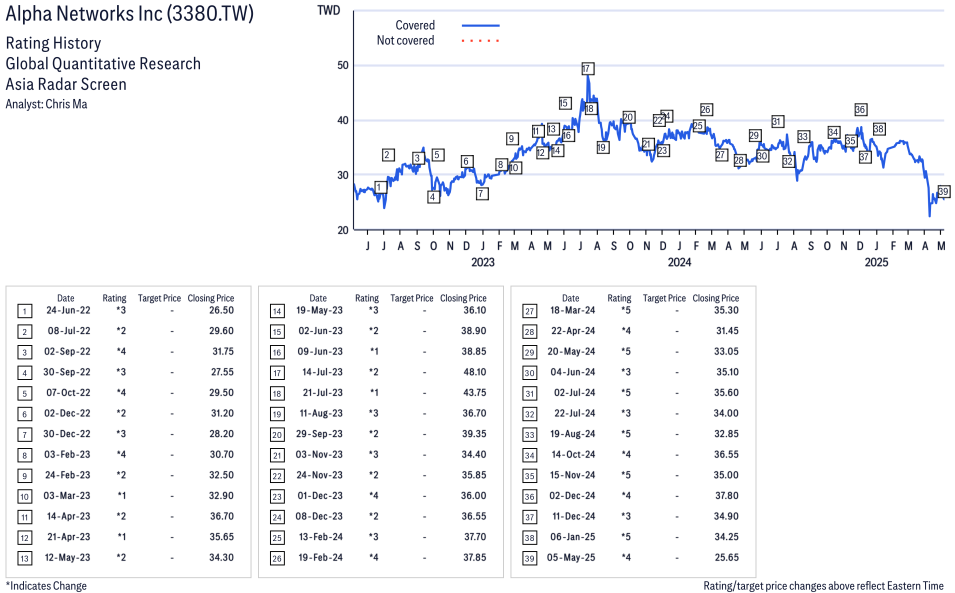955x593 pixels.
Task: Click the Alpha Networks Inc (3380.TW) title
Action: click(129, 14)
